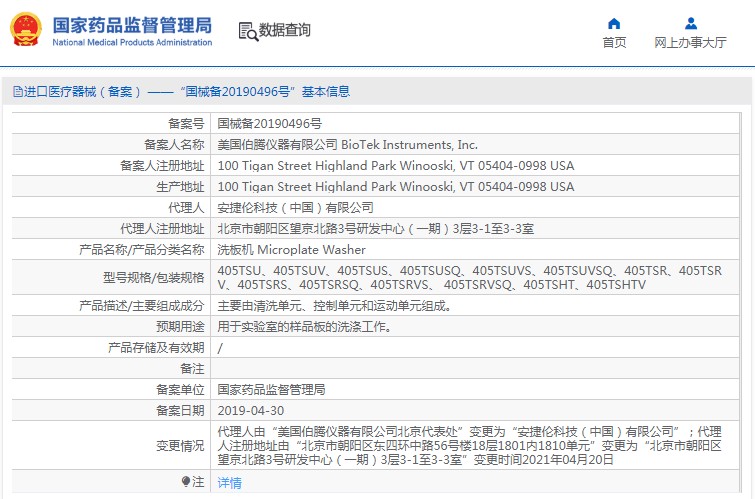The height and width of the screenshot is (499, 755).
Task: Click the 变更情况 change history text
Action: [469, 446]
